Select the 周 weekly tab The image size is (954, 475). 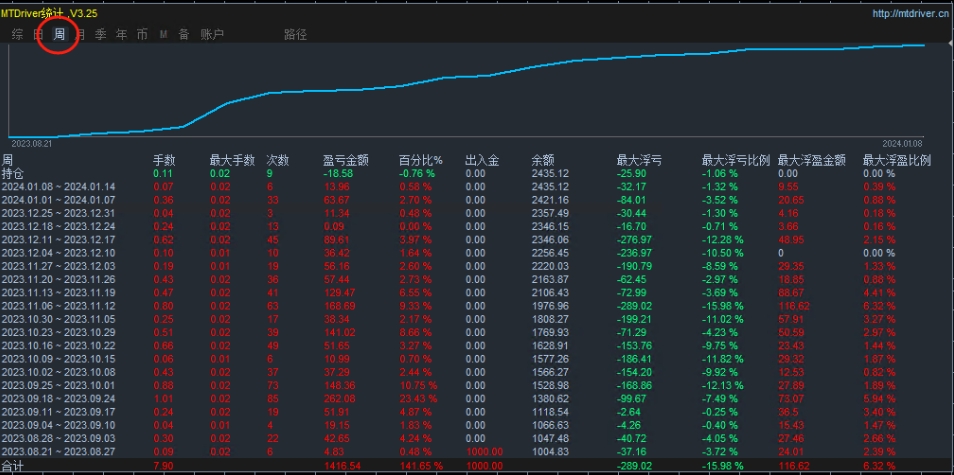[x=59, y=35]
